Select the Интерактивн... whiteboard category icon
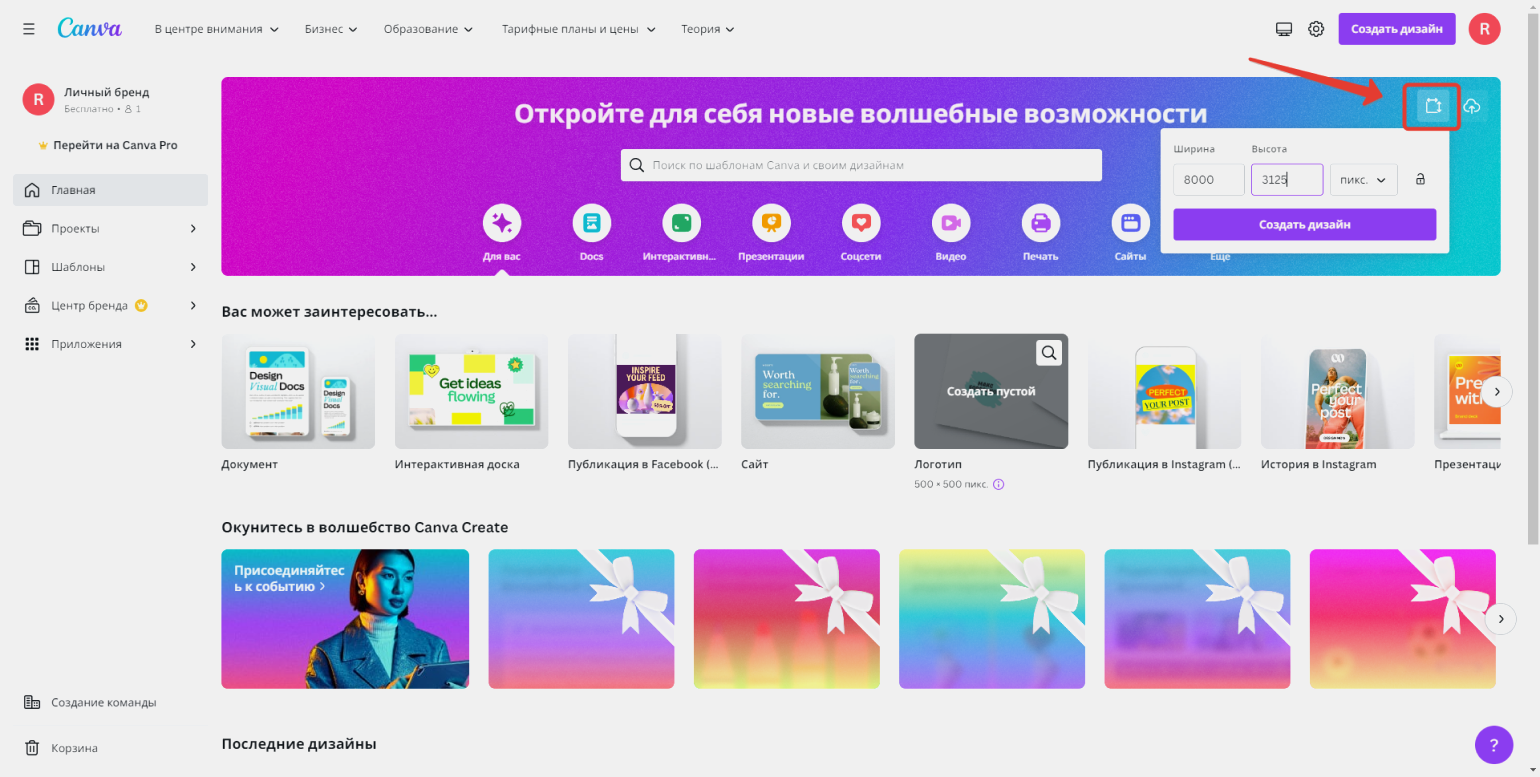This screenshot has width=1540, height=777. click(x=681, y=222)
